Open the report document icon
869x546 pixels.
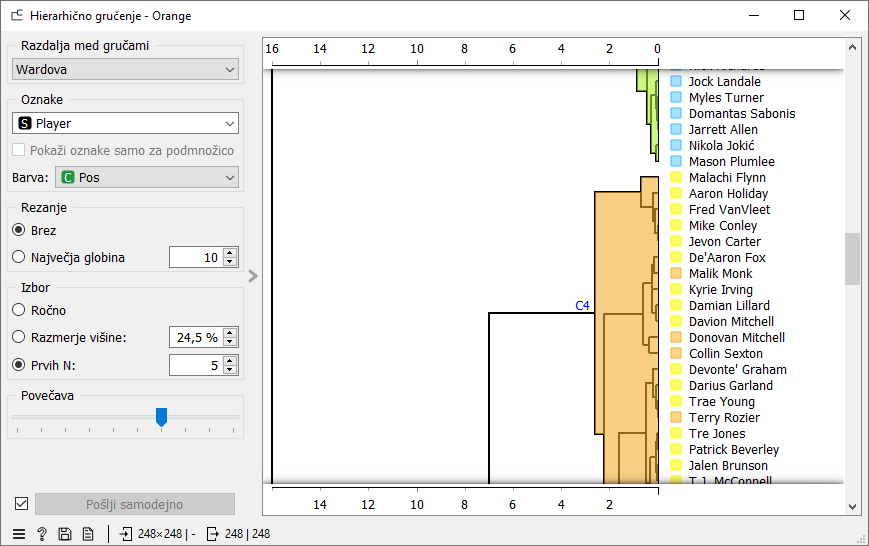tap(88, 534)
